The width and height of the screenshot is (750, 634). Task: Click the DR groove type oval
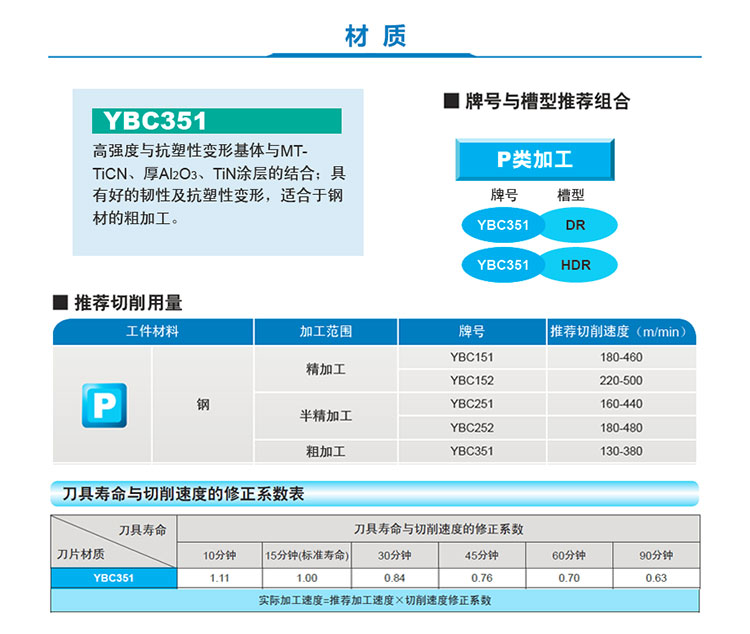[x=578, y=225]
